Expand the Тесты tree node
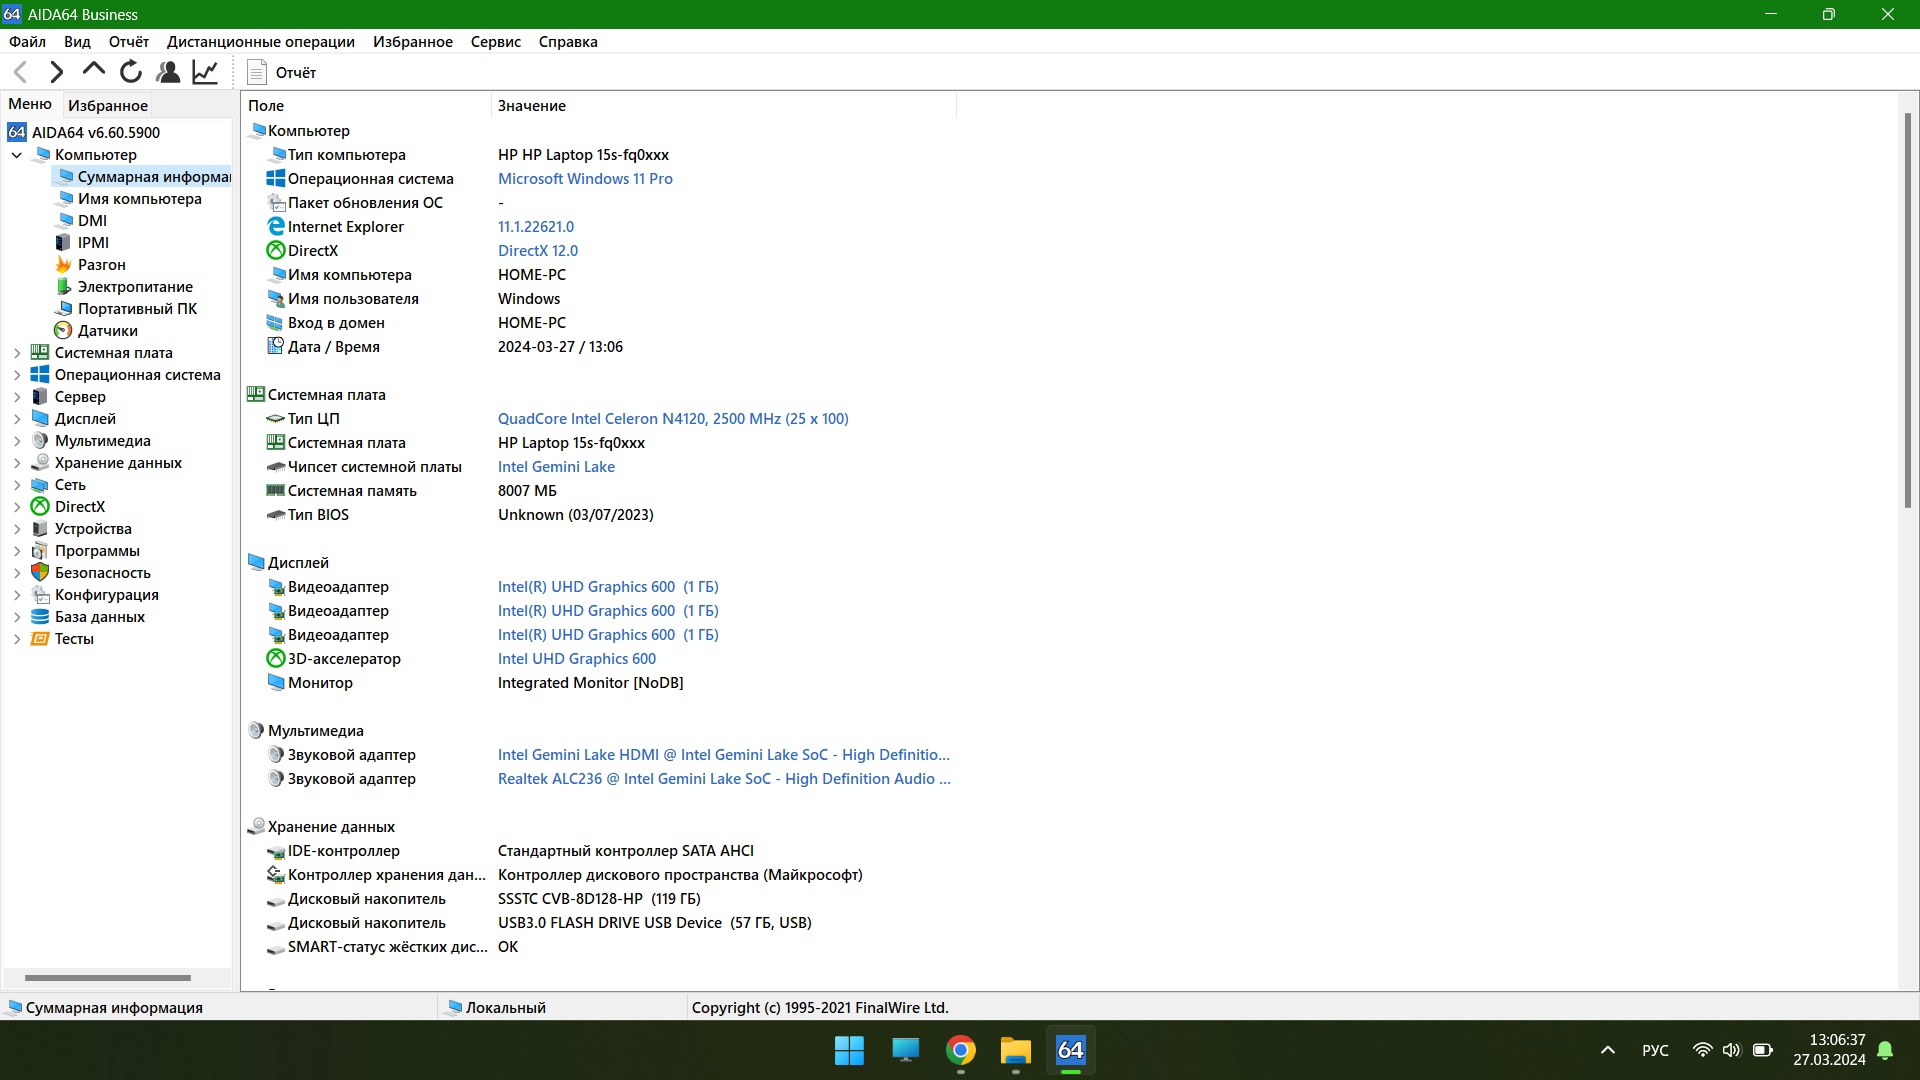Viewport: 1920px width, 1080px height. [x=17, y=639]
